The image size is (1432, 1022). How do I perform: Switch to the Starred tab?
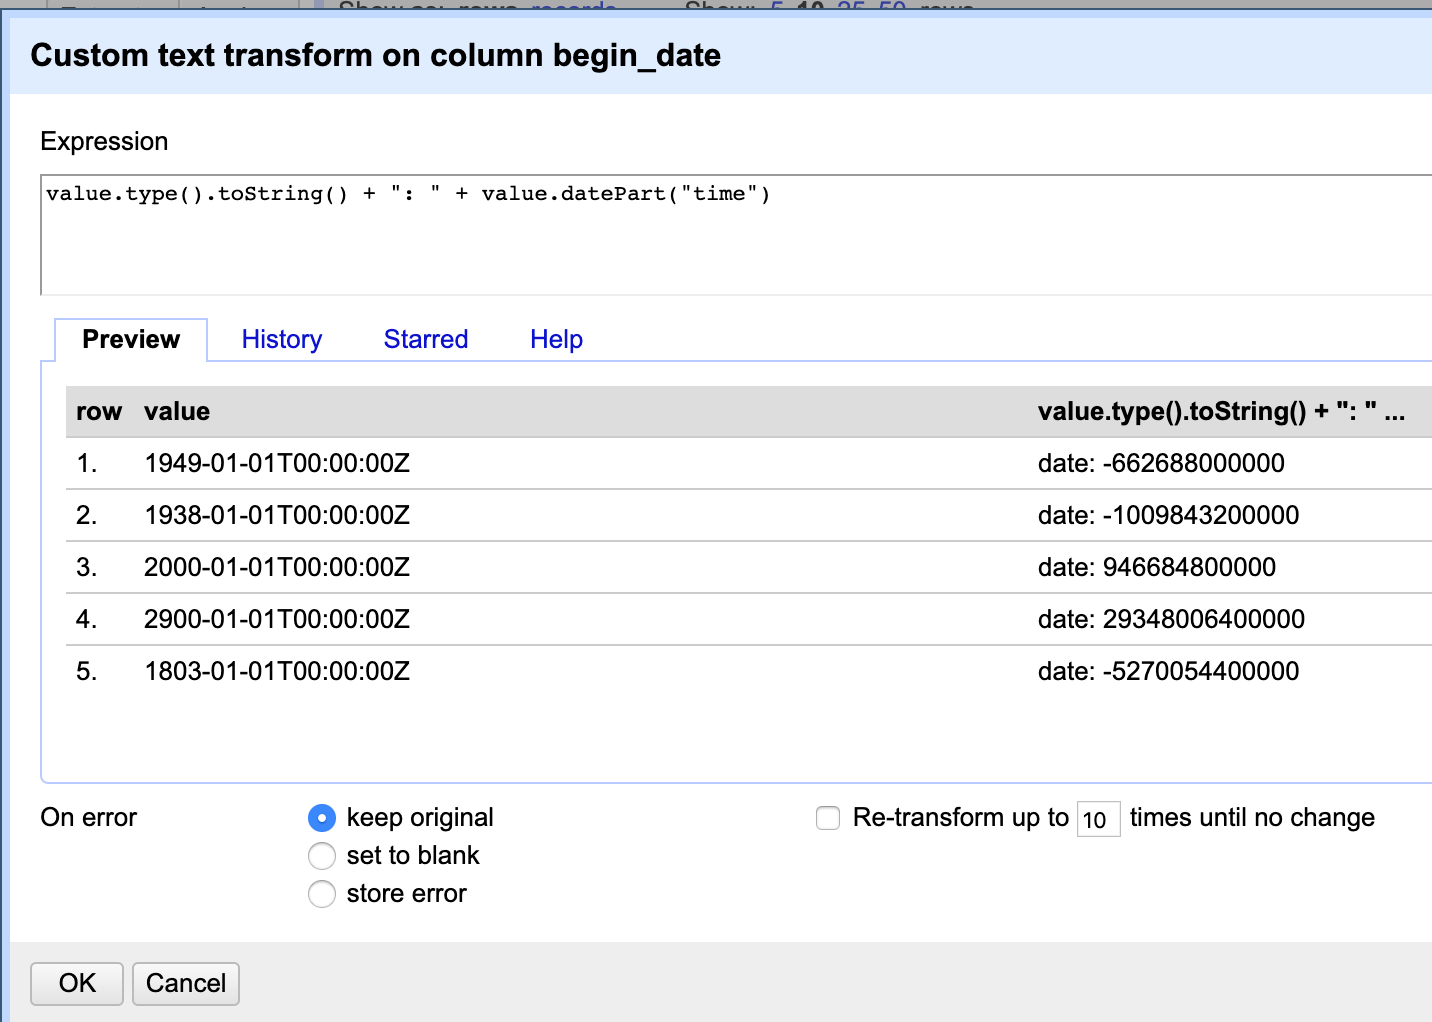coord(426,339)
